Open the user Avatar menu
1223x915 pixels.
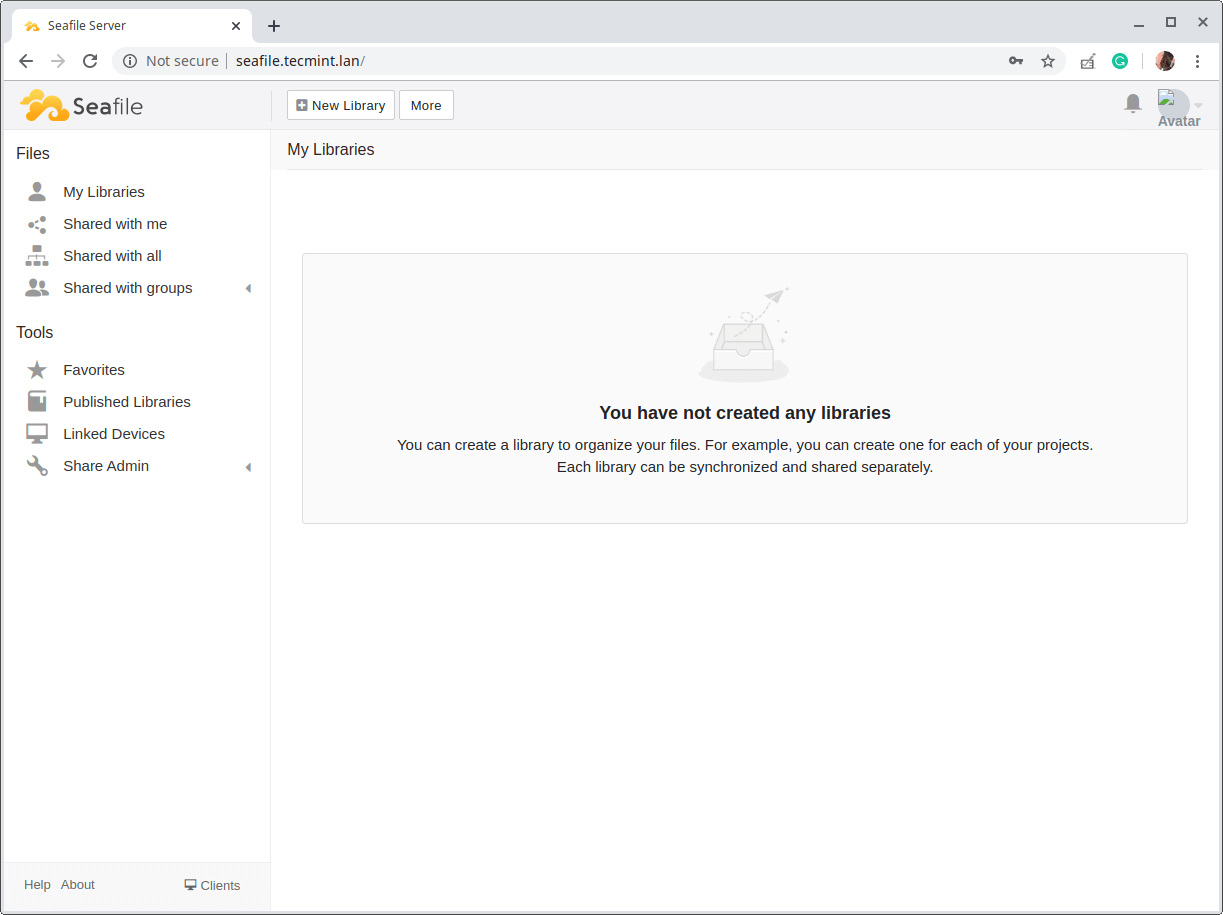(x=1174, y=106)
